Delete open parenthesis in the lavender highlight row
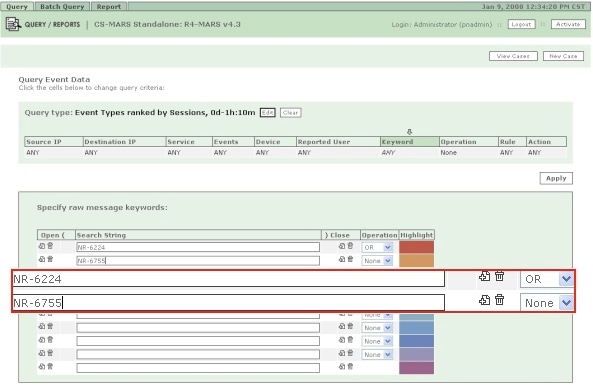Image resolution: width=593 pixels, height=386 pixels. [x=50, y=353]
